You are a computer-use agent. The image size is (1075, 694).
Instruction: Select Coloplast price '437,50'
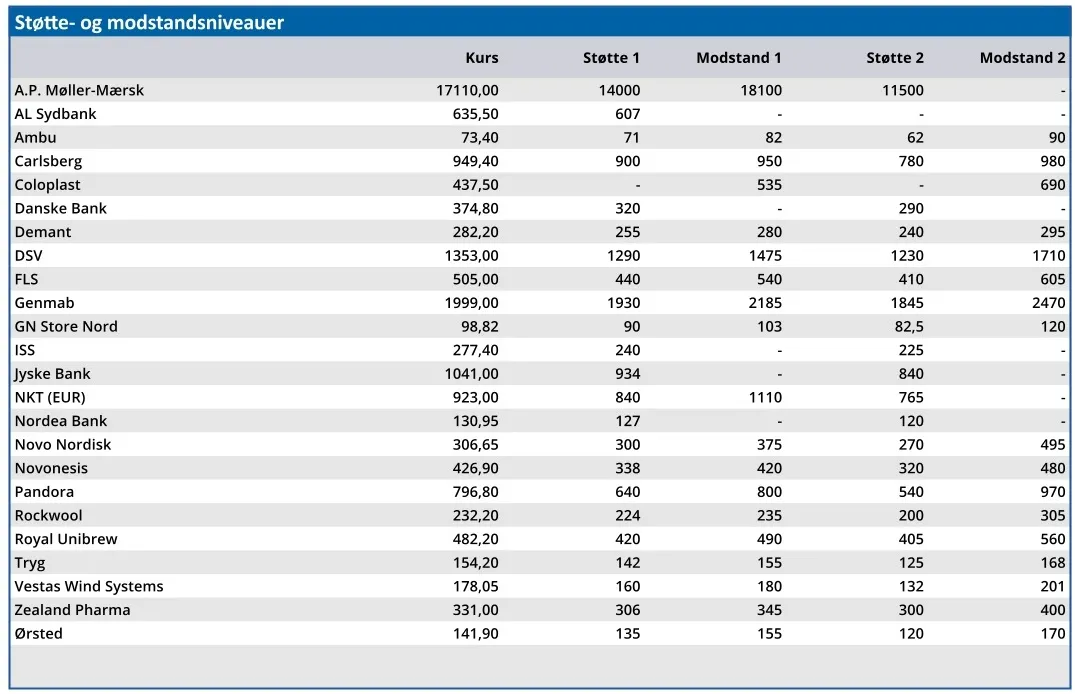tap(475, 184)
